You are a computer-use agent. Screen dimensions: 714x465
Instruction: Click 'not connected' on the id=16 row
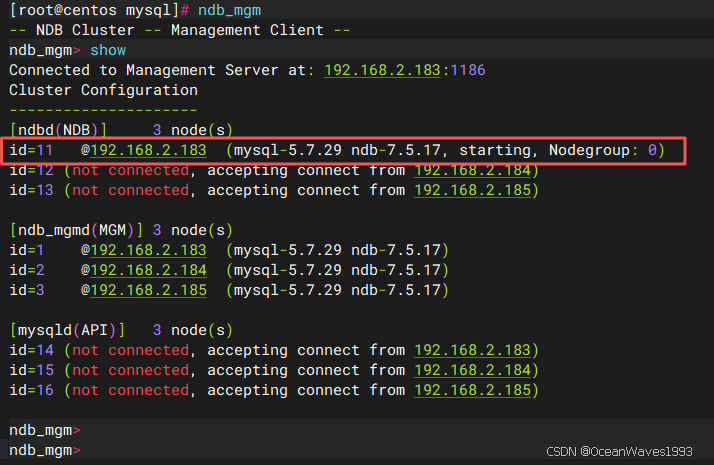tap(131, 390)
